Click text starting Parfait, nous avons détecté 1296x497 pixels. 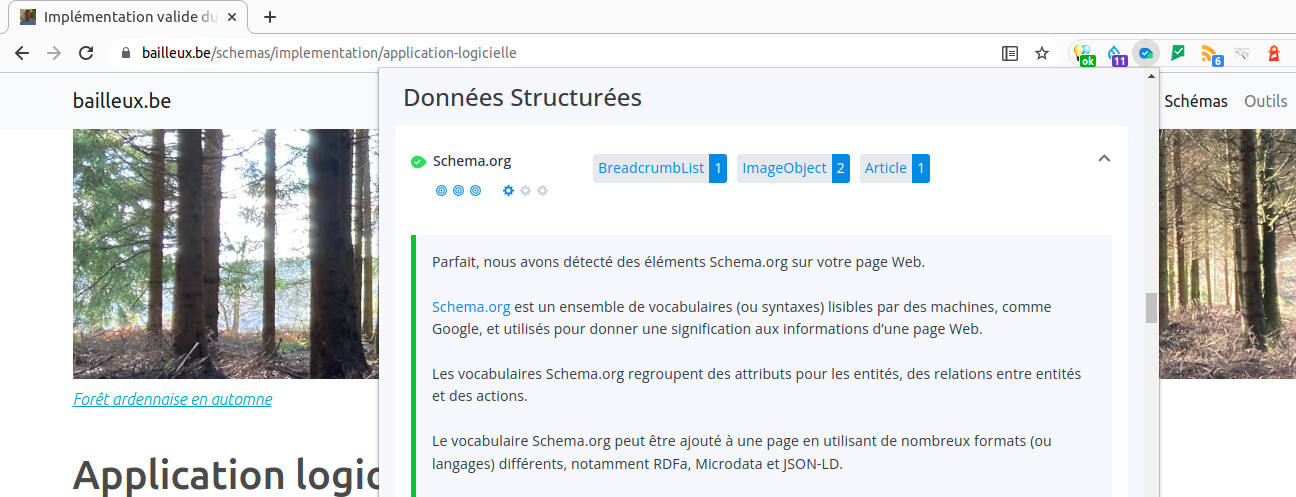click(x=679, y=263)
